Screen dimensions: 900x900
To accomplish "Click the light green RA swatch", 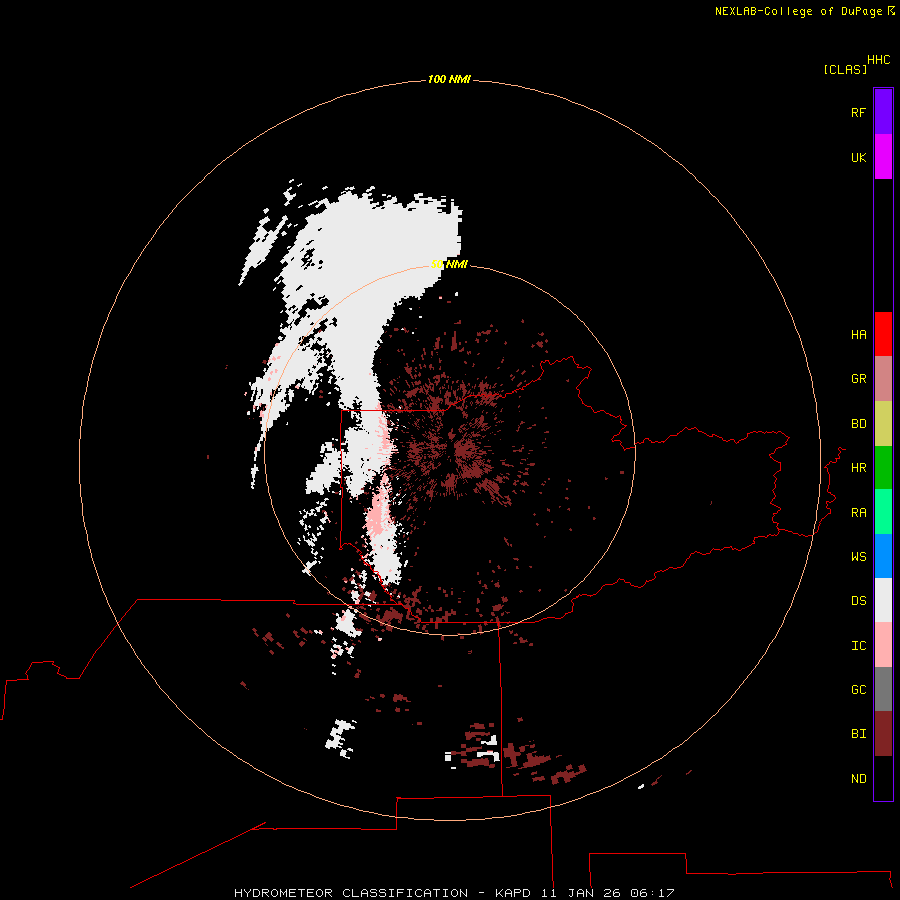I will pos(883,512).
